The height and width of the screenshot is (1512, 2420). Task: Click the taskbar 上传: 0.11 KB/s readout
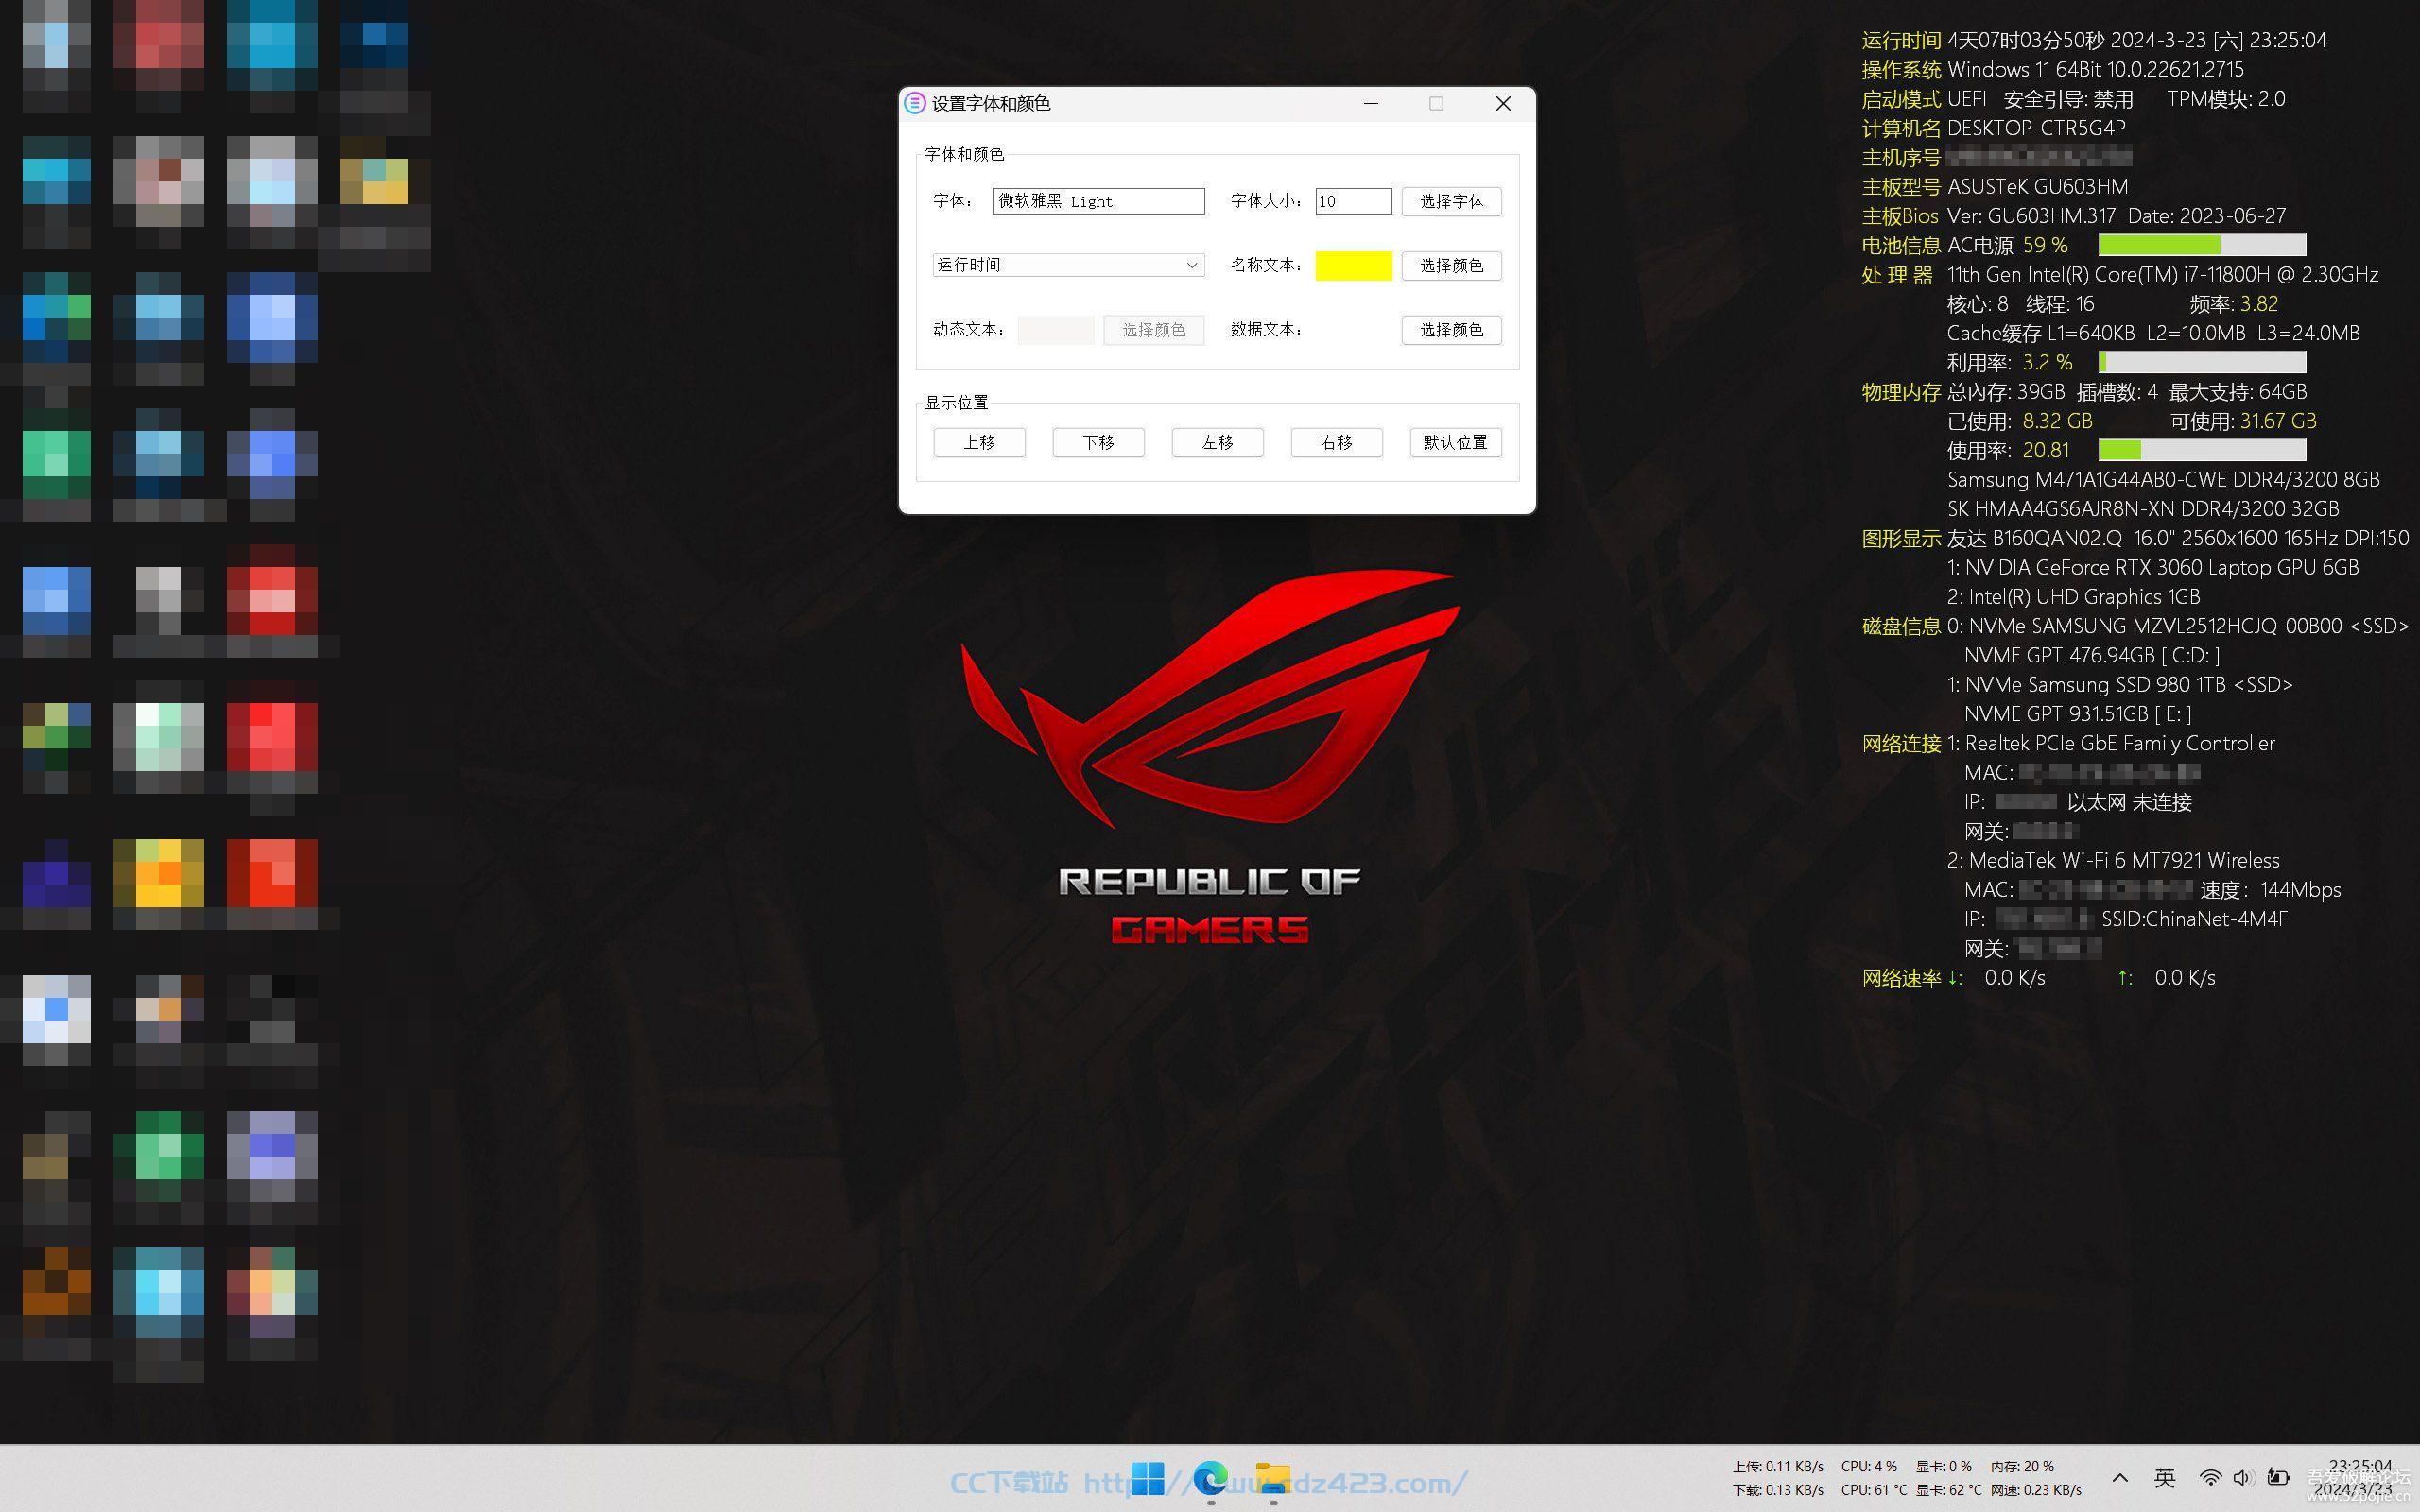[1778, 1466]
